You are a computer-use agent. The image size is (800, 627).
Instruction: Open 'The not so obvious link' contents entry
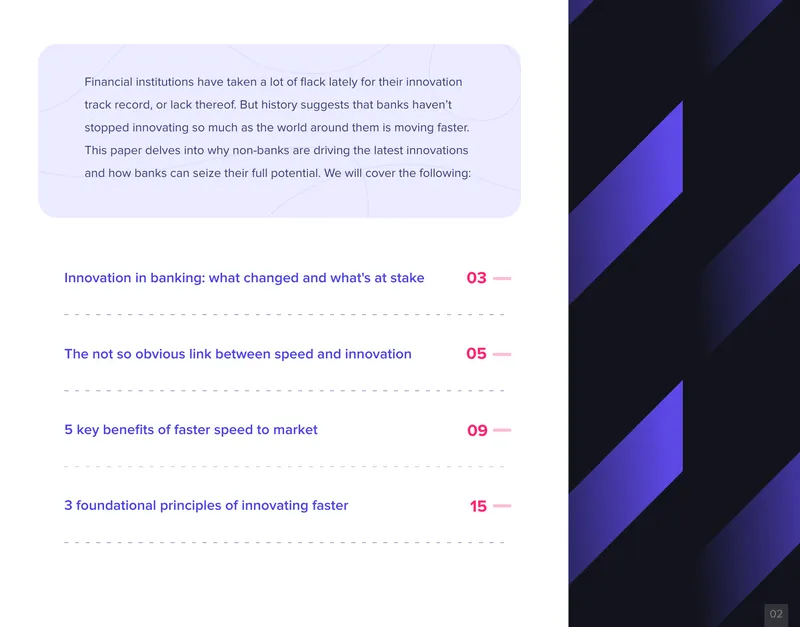(x=238, y=354)
